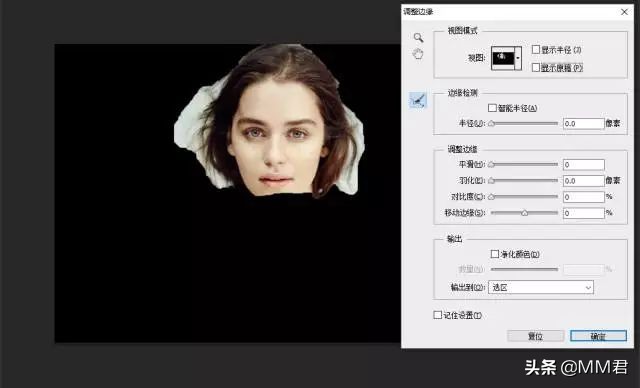Screen dimensions: 640x388
Task: Enable the 净化颜色 checkbox
Action: pos(495,254)
